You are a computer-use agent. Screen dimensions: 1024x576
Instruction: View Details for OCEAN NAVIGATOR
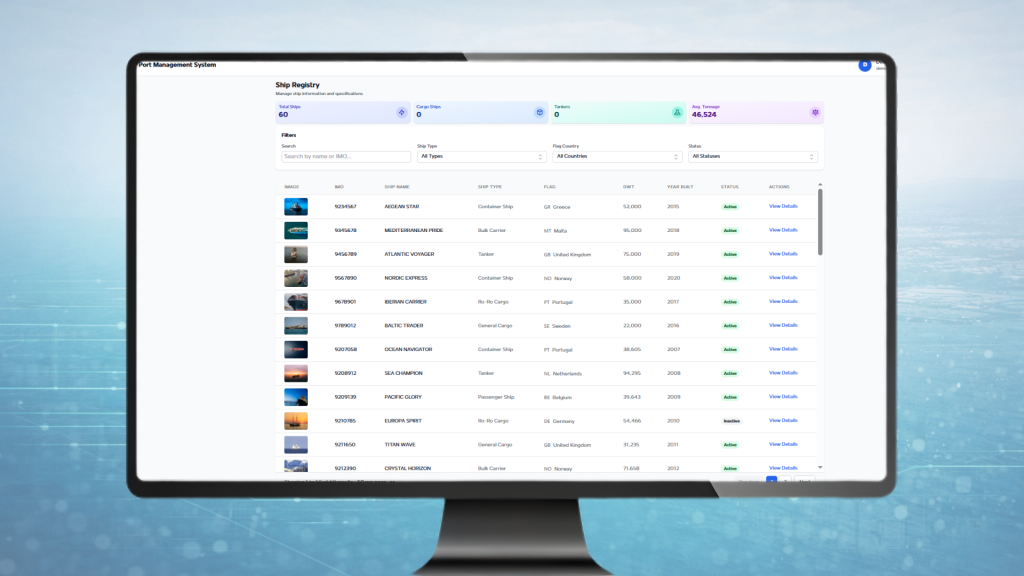783,349
